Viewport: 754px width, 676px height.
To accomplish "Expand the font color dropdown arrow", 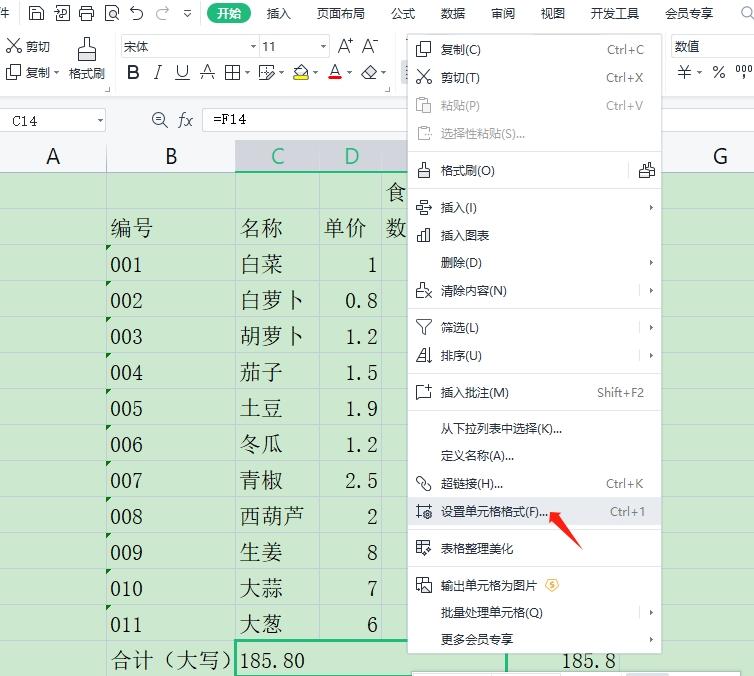I will click(350, 73).
